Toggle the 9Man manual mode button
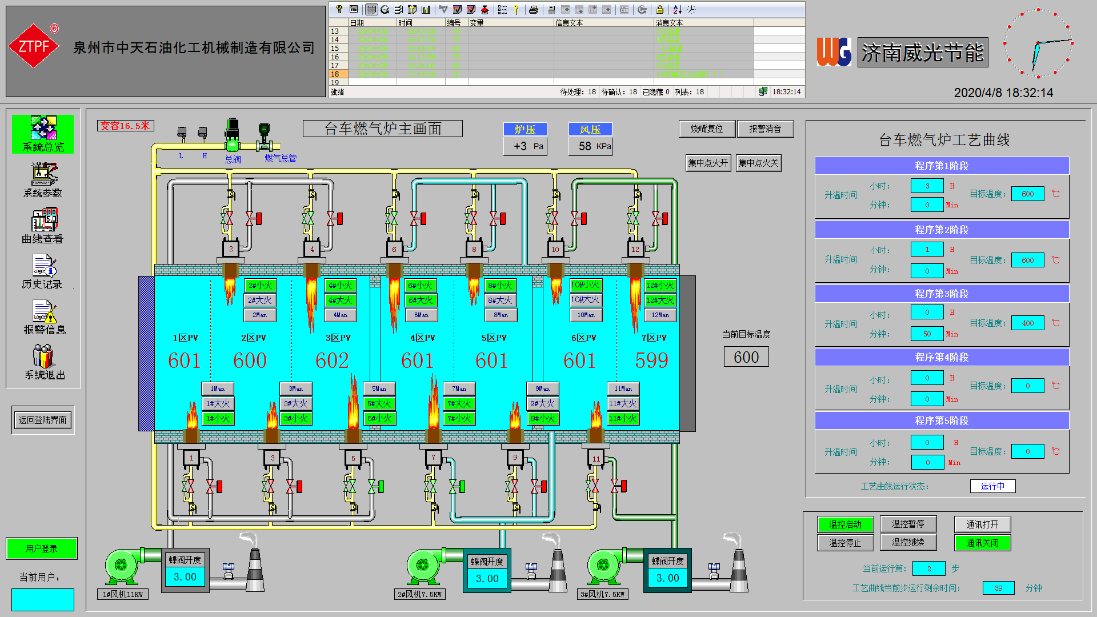This screenshot has width=1097, height=617. (542, 388)
